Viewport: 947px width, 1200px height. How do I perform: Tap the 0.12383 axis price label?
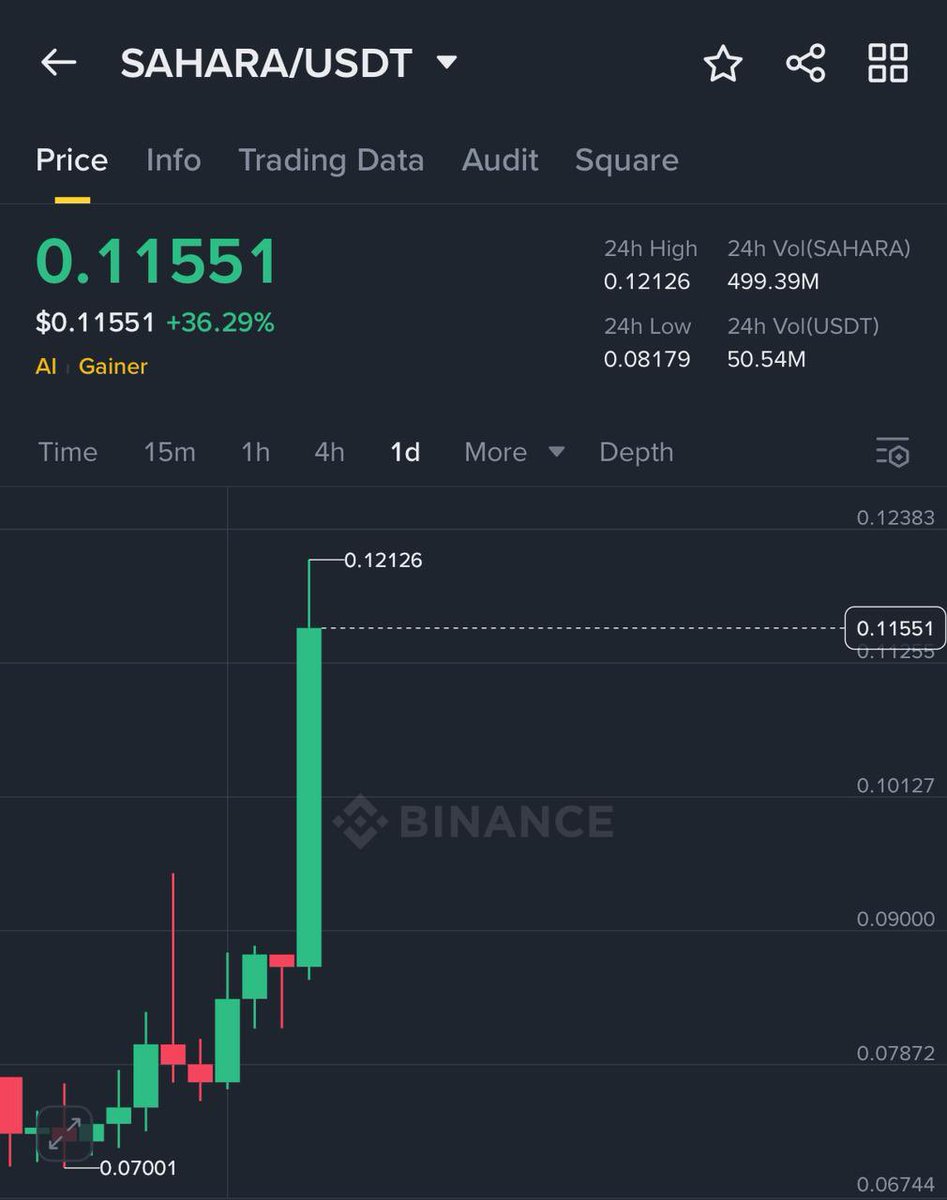point(896,517)
